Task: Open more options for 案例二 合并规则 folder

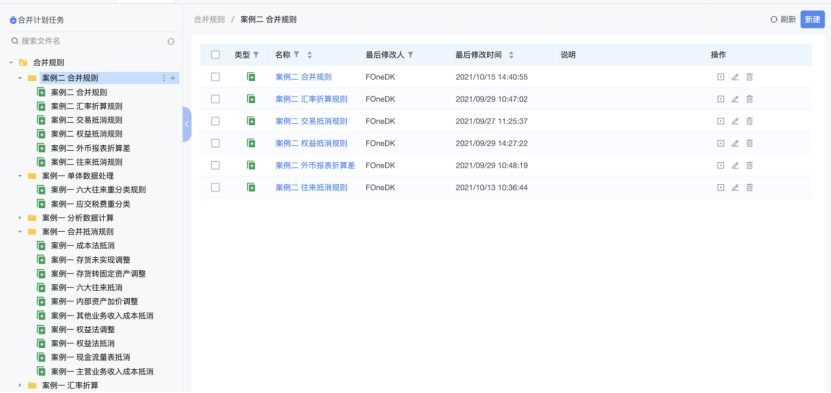Action: point(164,78)
